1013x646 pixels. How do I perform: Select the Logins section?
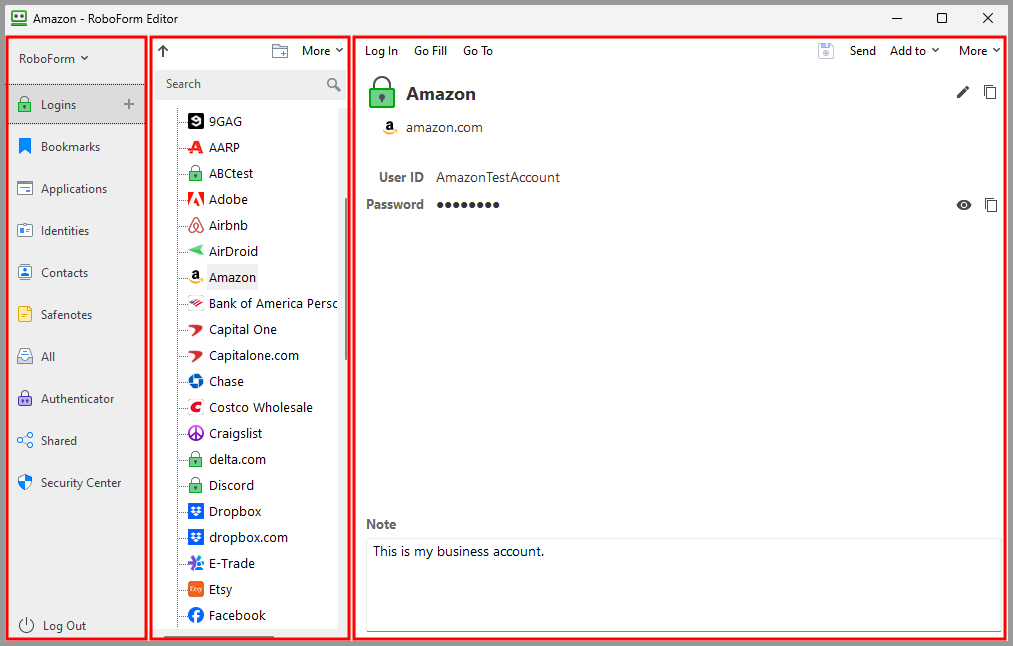coord(76,104)
